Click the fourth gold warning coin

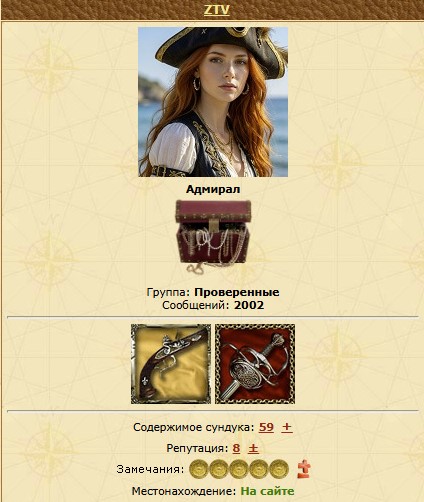coord(259,469)
